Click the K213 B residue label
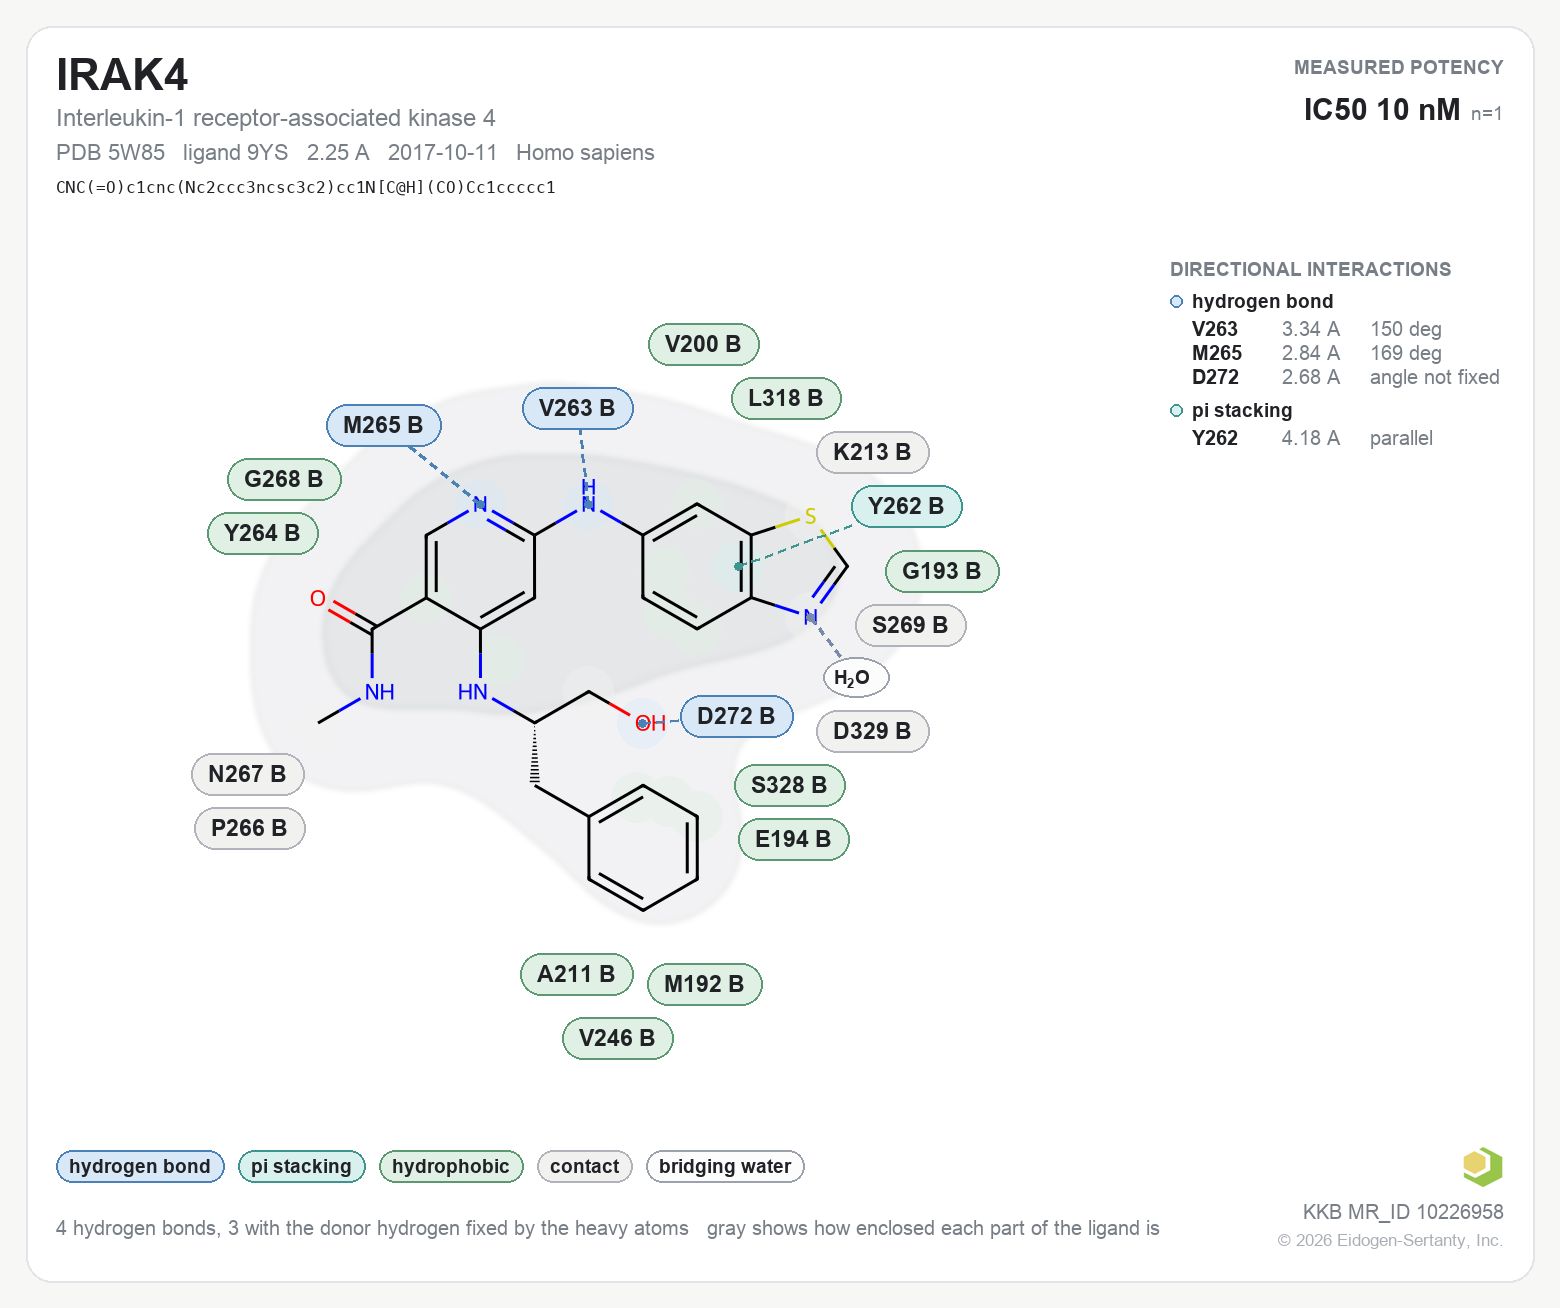The image size is (1560, 1308). click(873, 452)
